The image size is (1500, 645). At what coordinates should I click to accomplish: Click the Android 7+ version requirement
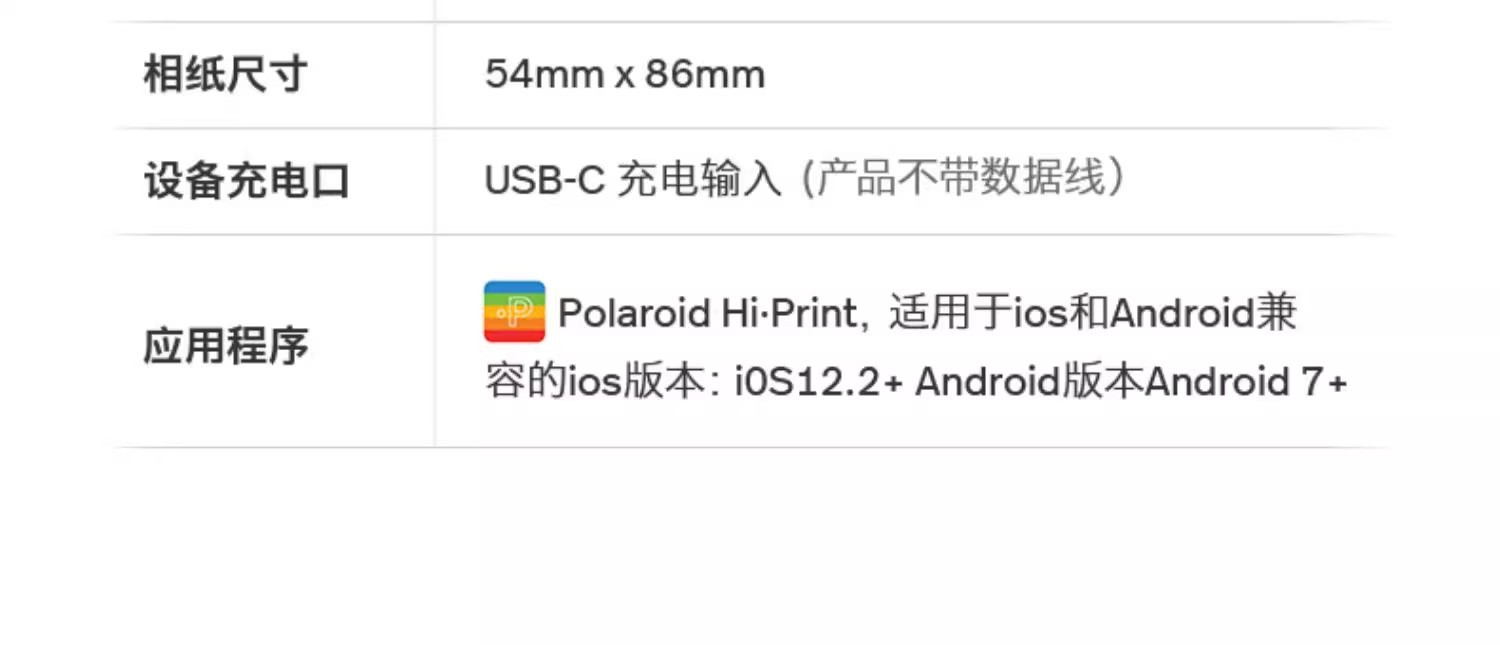coord(1246,382)
